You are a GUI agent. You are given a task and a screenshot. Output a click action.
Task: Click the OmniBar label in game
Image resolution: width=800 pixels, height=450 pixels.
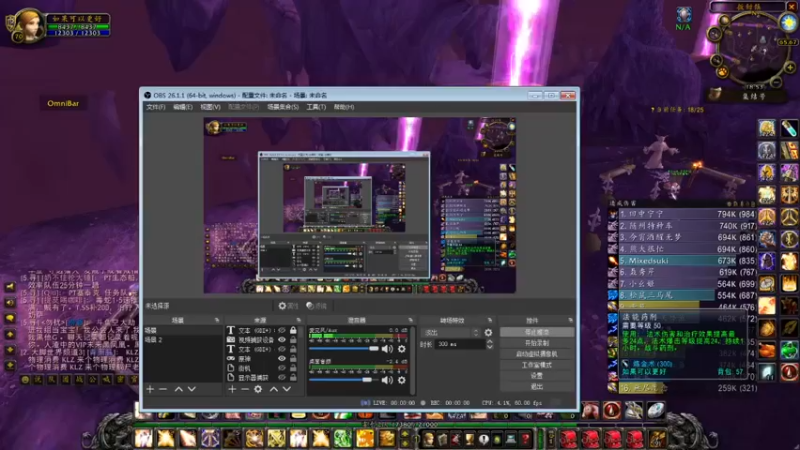coord(63,104)
